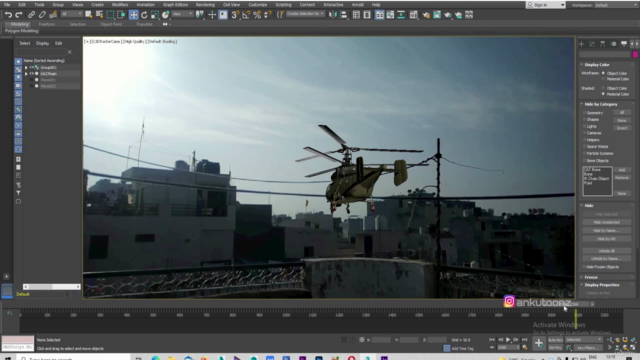
Task: Open the Sign In dropdown
Action: pyautogui.click(x=546, y=5)
